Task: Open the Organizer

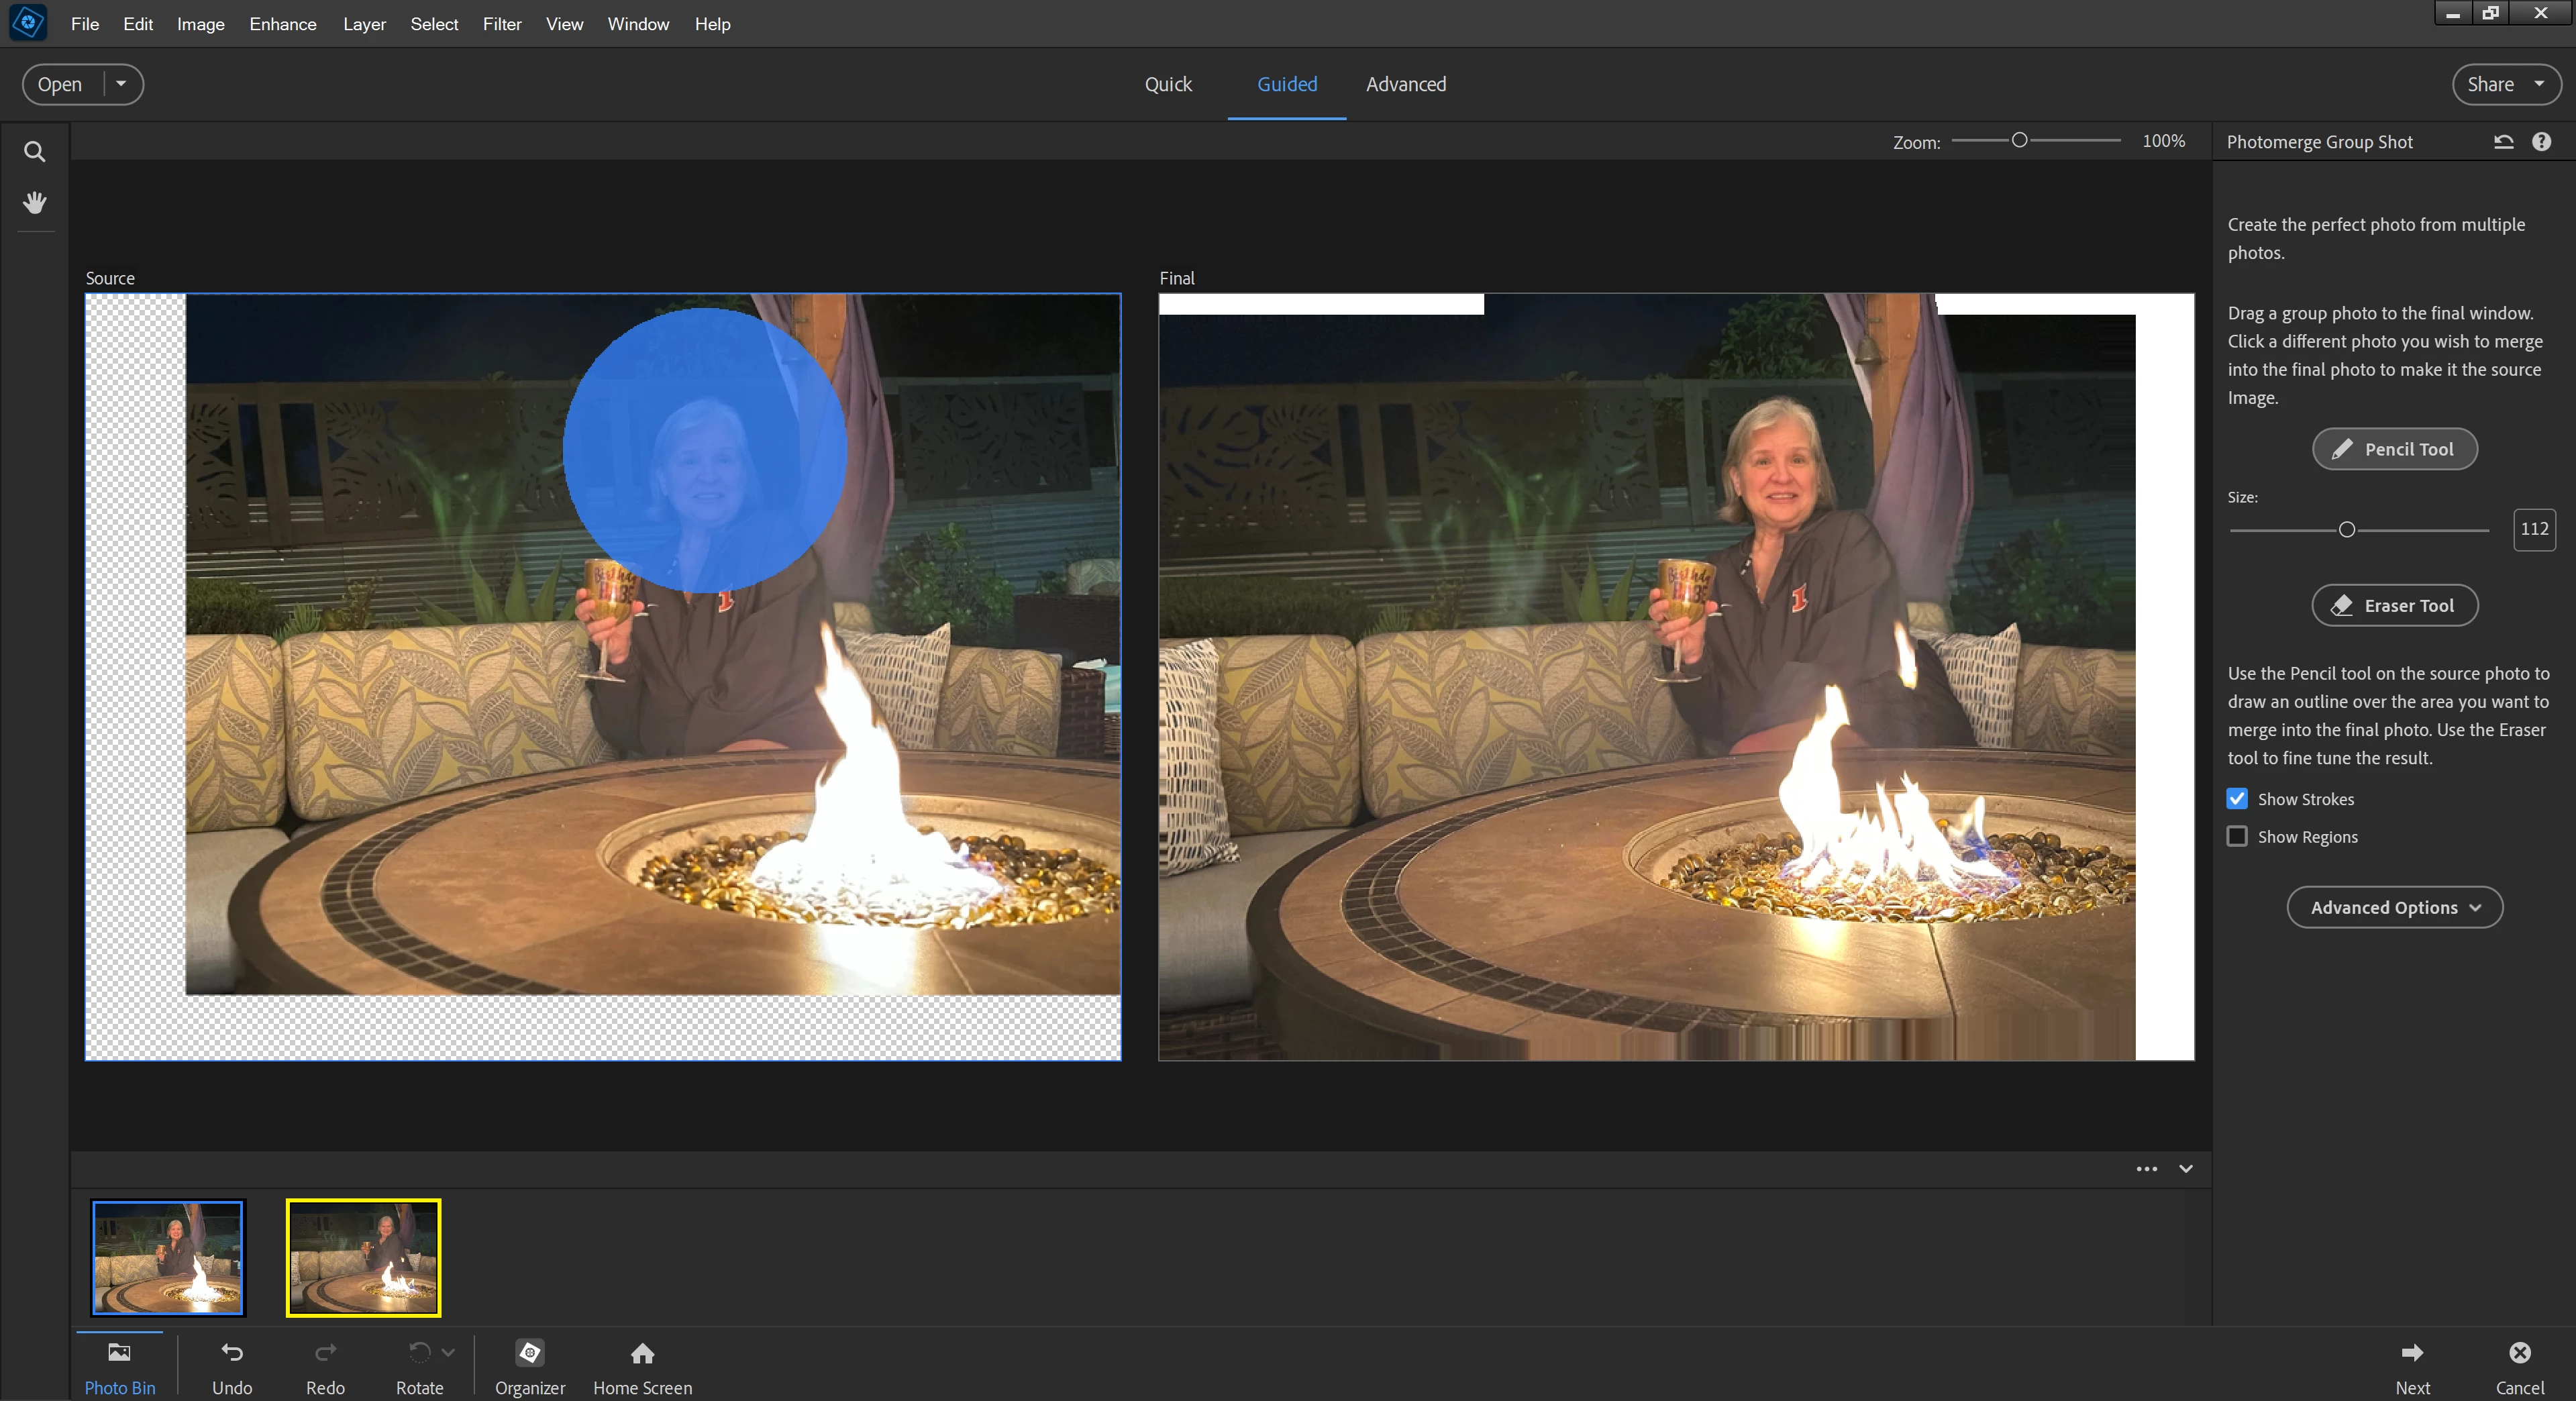Action: [x=530, y=1353]
